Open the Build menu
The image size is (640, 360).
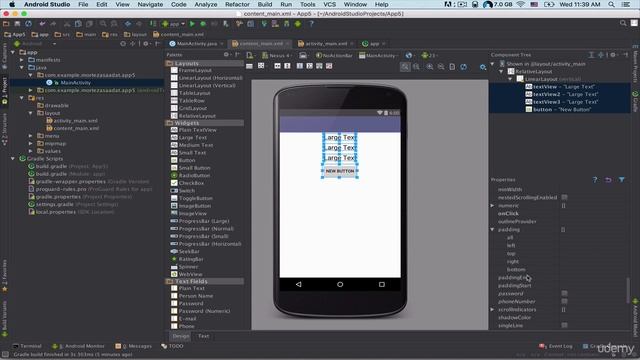[264, 4]
